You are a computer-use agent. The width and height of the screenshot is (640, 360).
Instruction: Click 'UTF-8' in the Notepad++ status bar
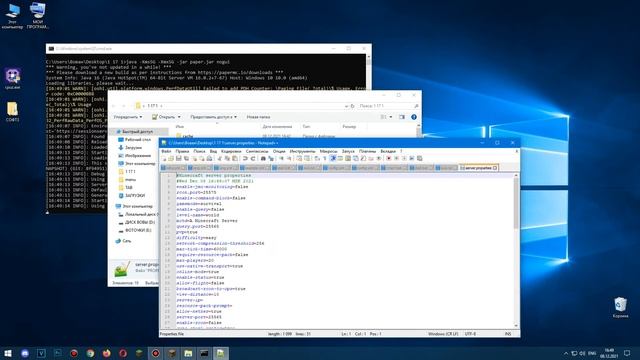(x=470, y=334)
